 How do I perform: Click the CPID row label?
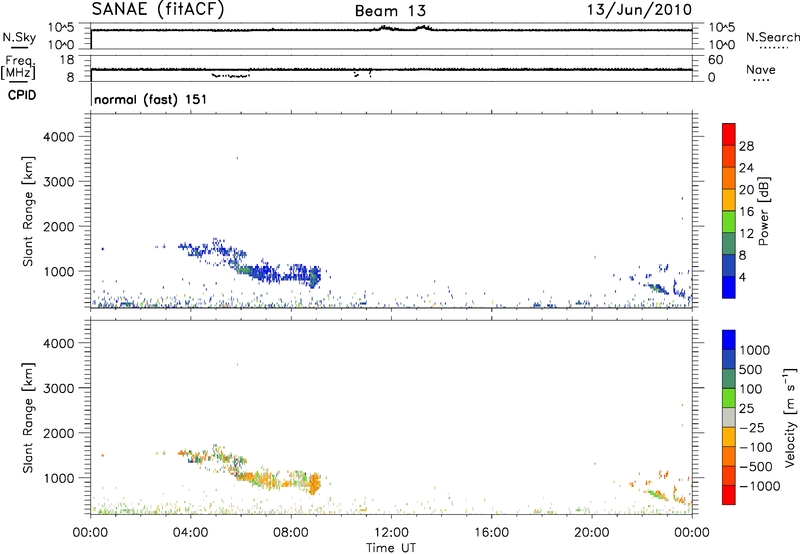22,95
